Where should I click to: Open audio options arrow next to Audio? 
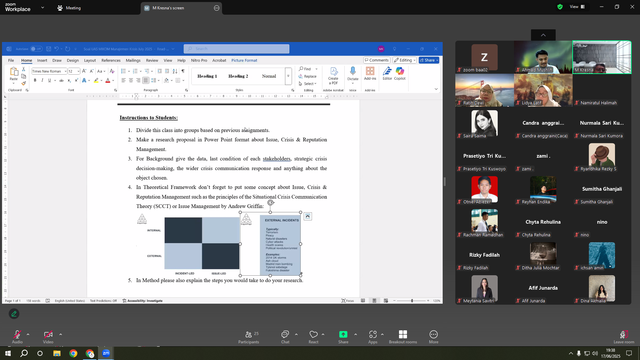pos(28,335)
